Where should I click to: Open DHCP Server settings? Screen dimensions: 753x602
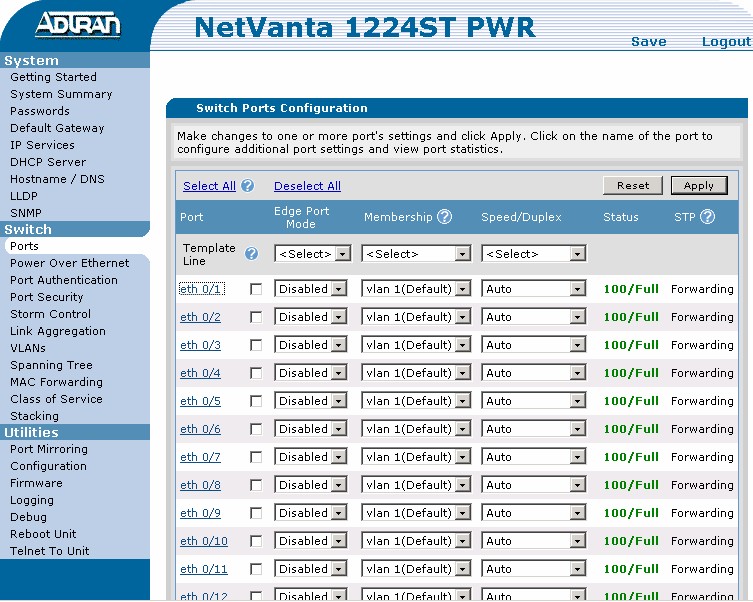(48, 162)
